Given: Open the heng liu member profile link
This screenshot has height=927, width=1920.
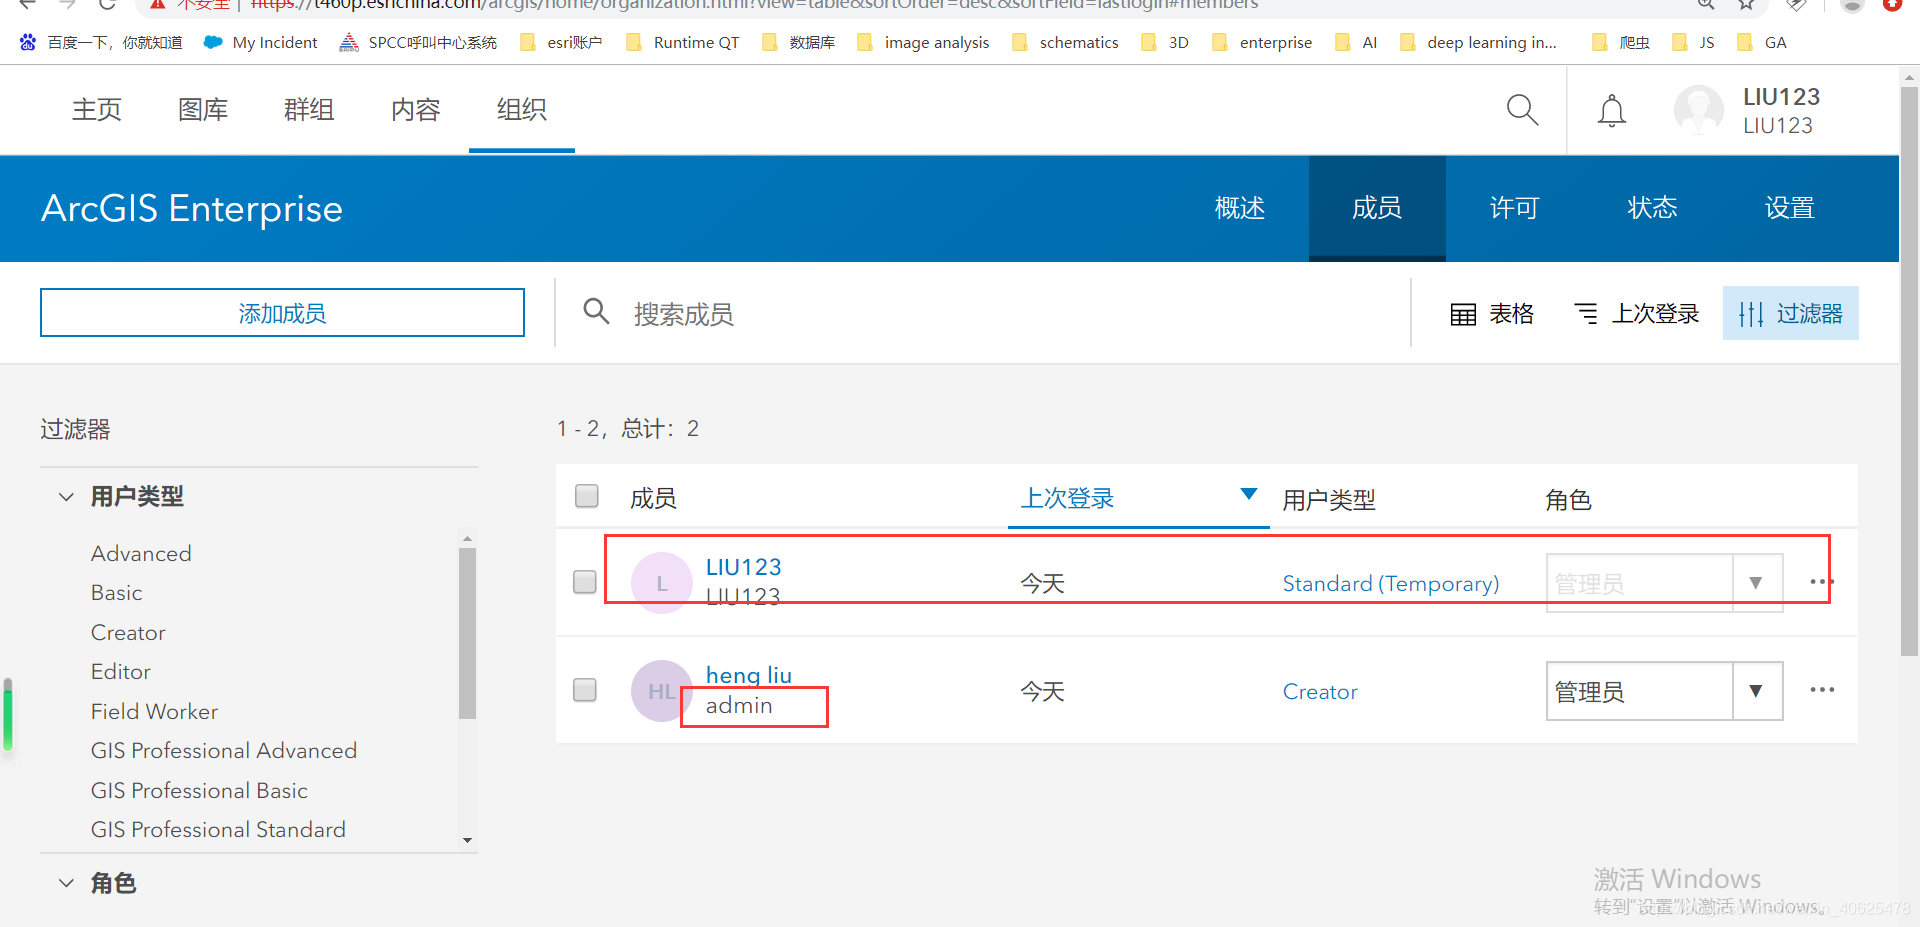Looking at the screenshot, I should [x=749, y=675].
